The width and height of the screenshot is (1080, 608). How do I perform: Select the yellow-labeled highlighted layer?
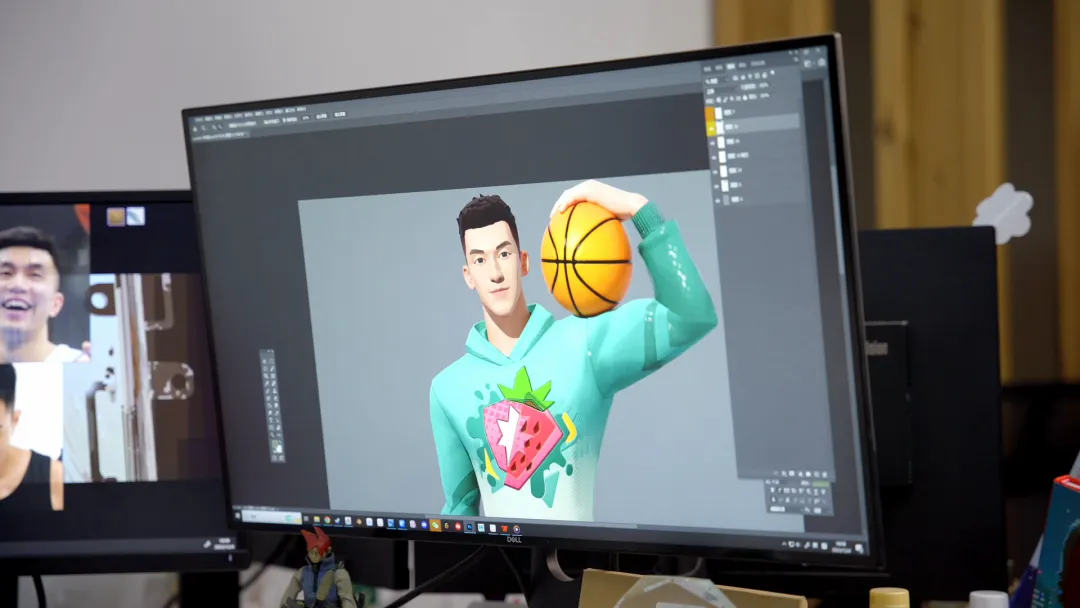click(x=752, y=127)
